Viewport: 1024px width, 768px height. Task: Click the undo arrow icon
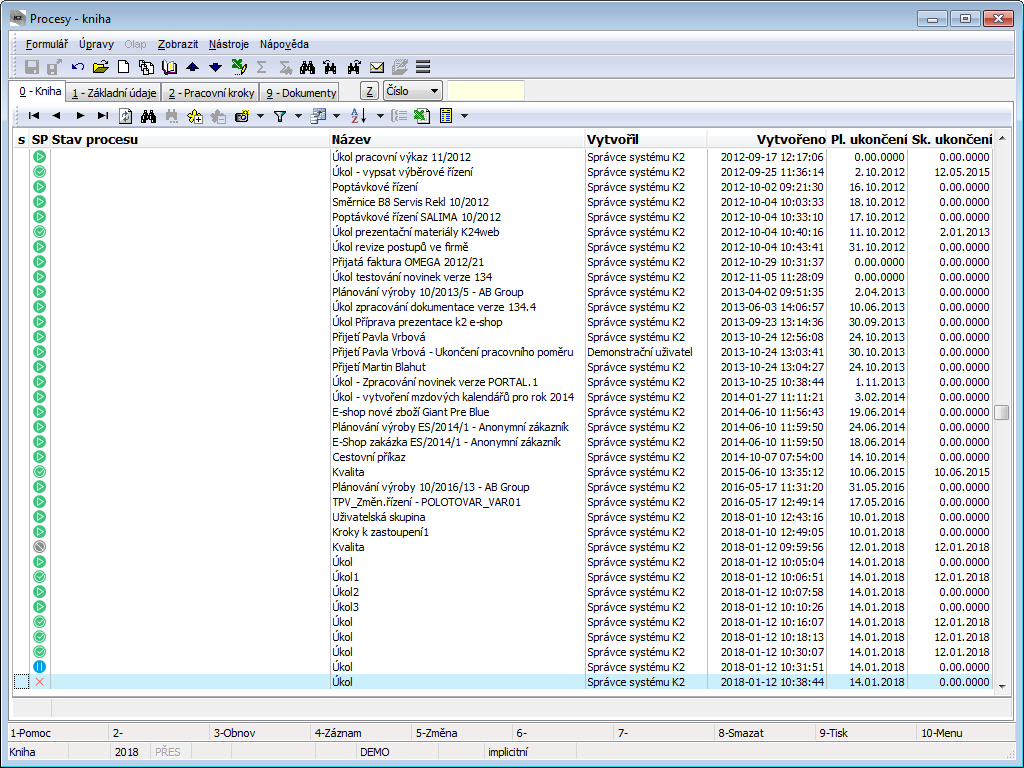(x=78, y=67)
